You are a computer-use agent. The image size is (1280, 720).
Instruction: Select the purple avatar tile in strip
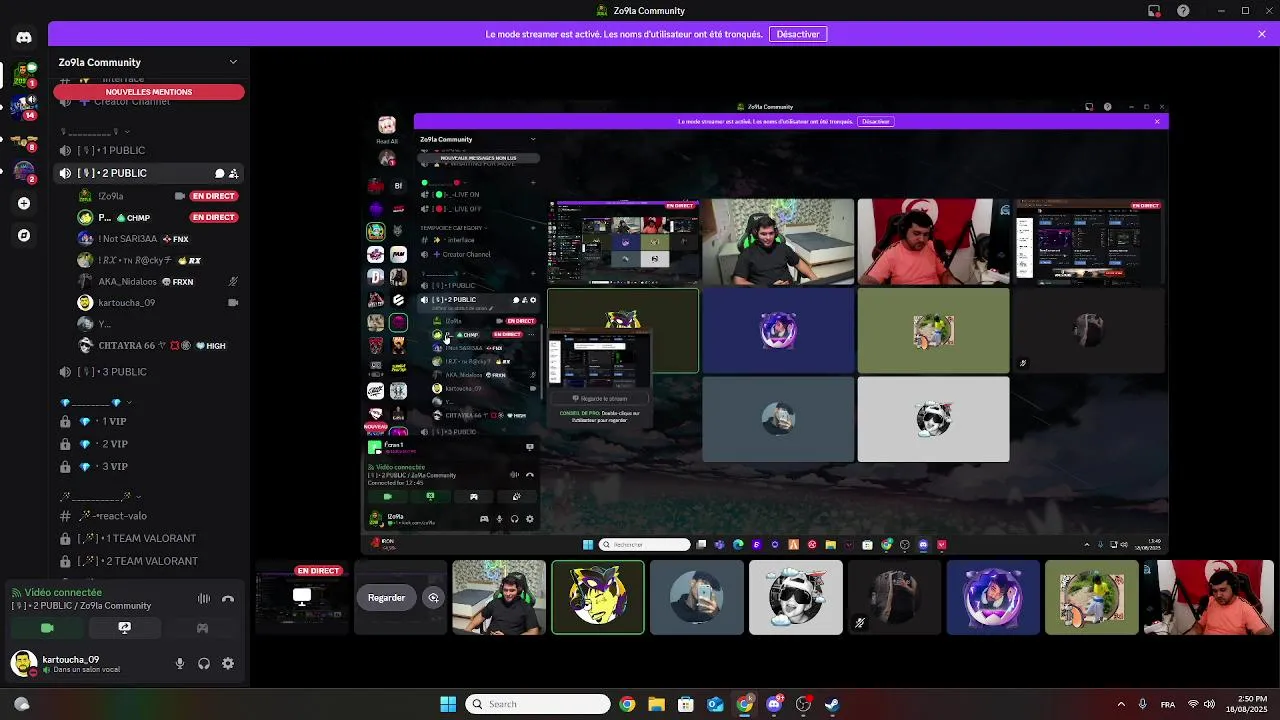(993, 598)
